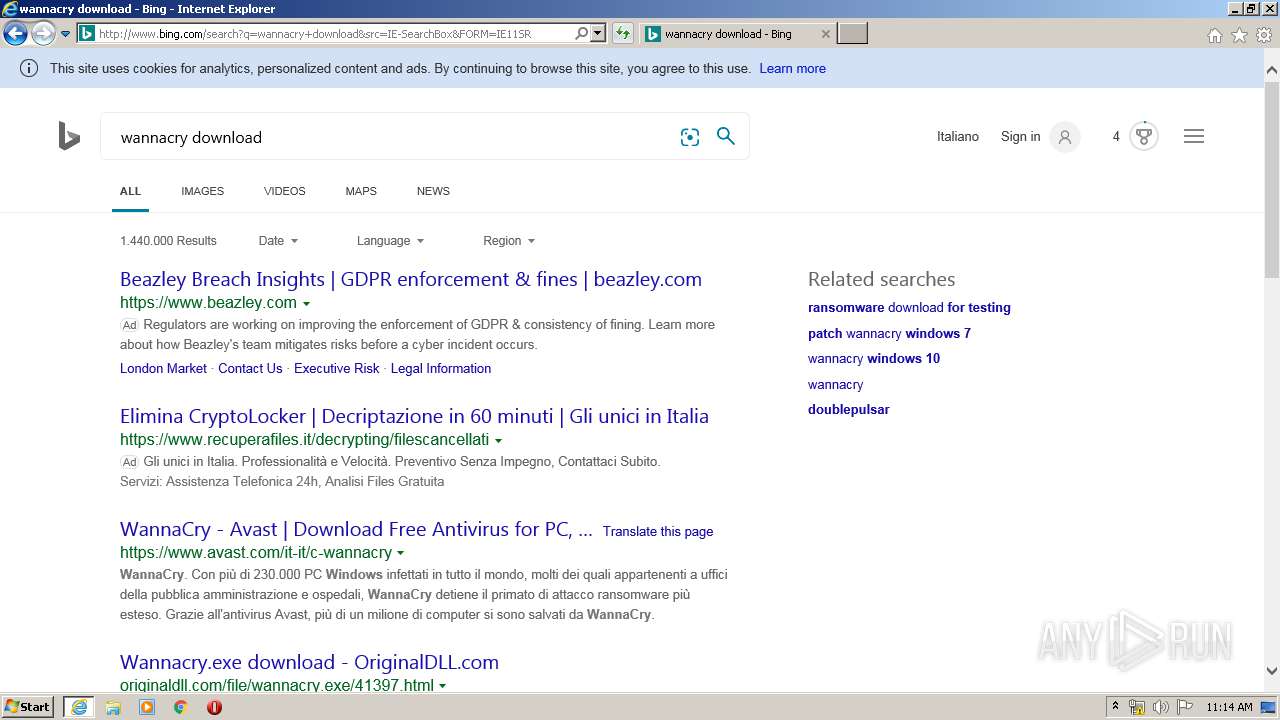Open the Rewards trophy icon
The image size is (1280, 720).
1144,137
